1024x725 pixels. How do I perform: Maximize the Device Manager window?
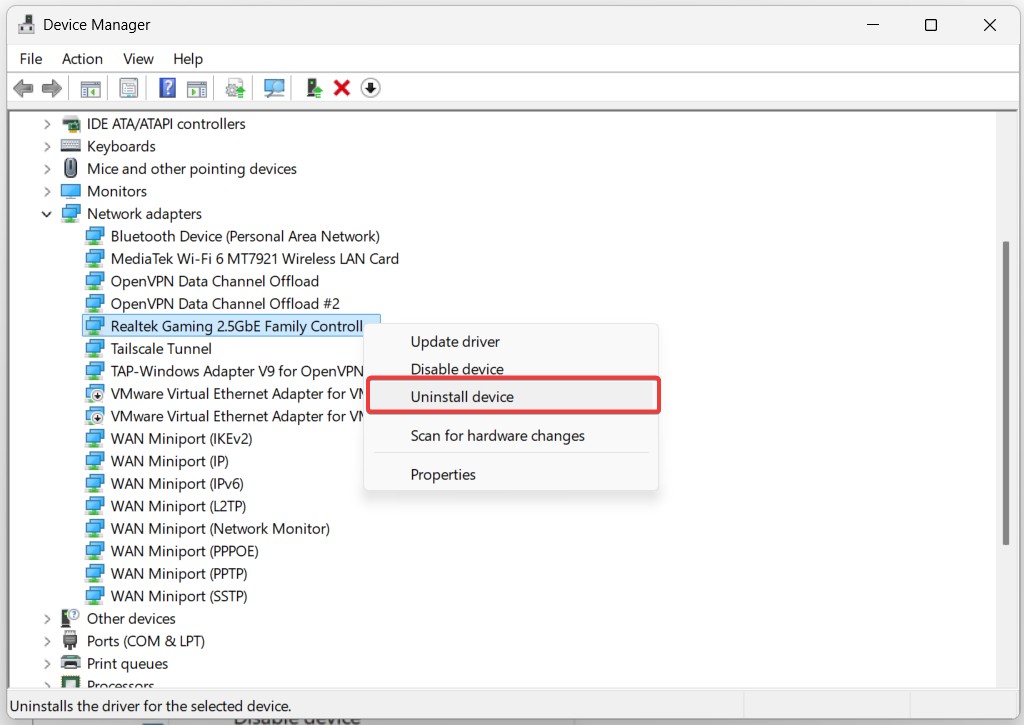931,25
